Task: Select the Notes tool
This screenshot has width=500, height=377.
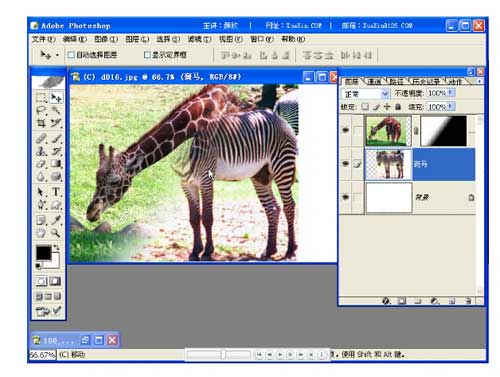Action: coord(41,220)
